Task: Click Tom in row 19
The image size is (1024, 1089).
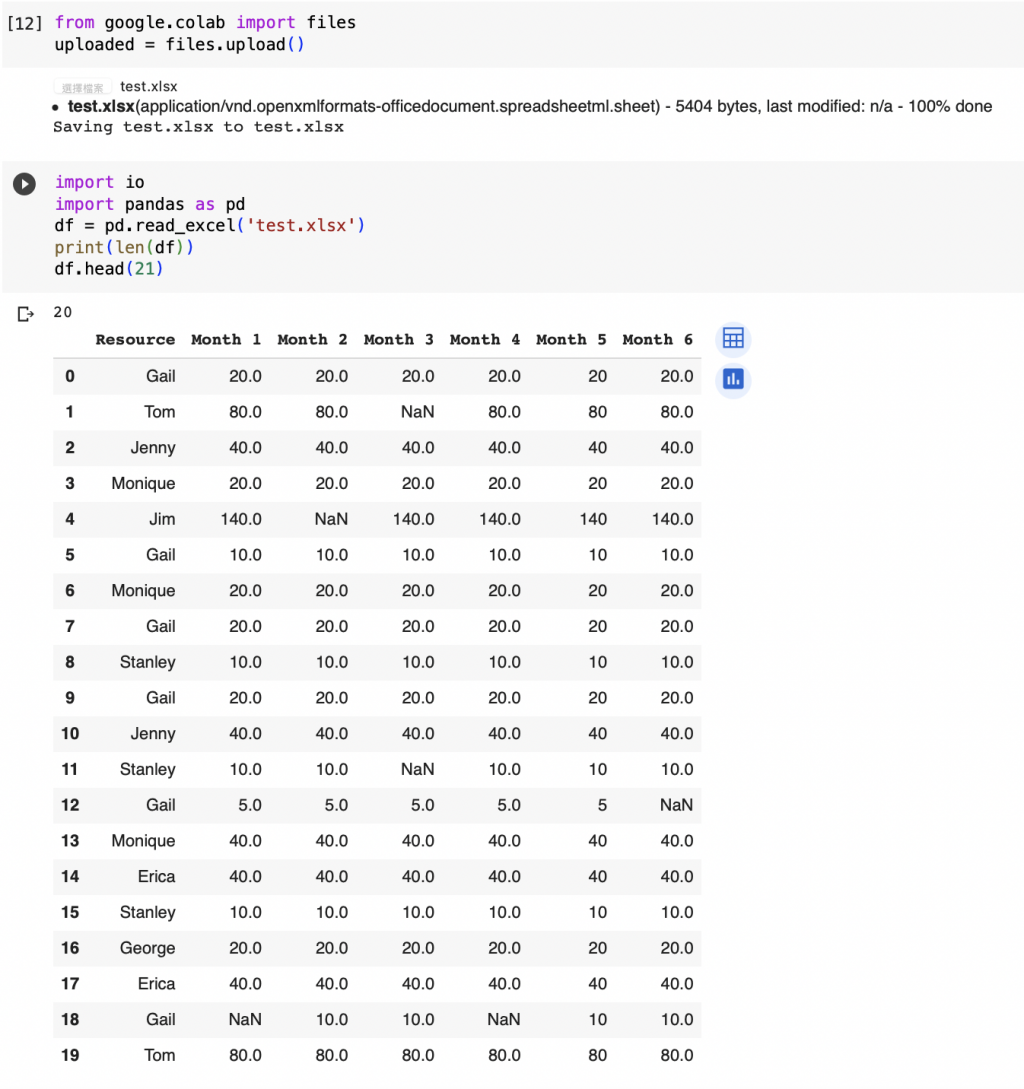Action: pyautogui.click(x=160, y=1056)
